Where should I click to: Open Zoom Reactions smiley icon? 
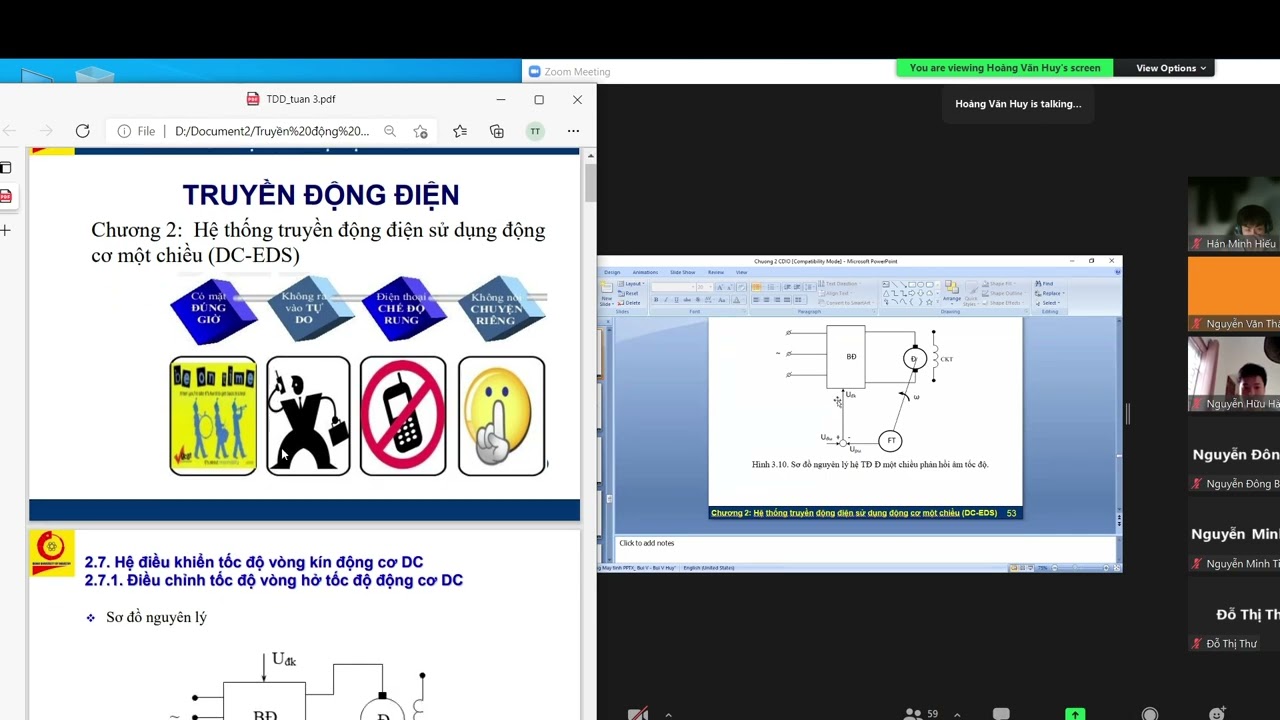(1217, 714)
